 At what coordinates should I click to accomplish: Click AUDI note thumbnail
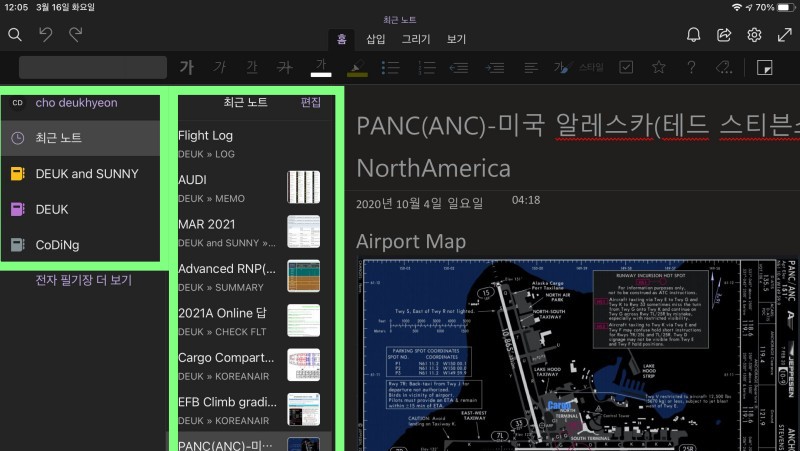click(x=304, y=187)
